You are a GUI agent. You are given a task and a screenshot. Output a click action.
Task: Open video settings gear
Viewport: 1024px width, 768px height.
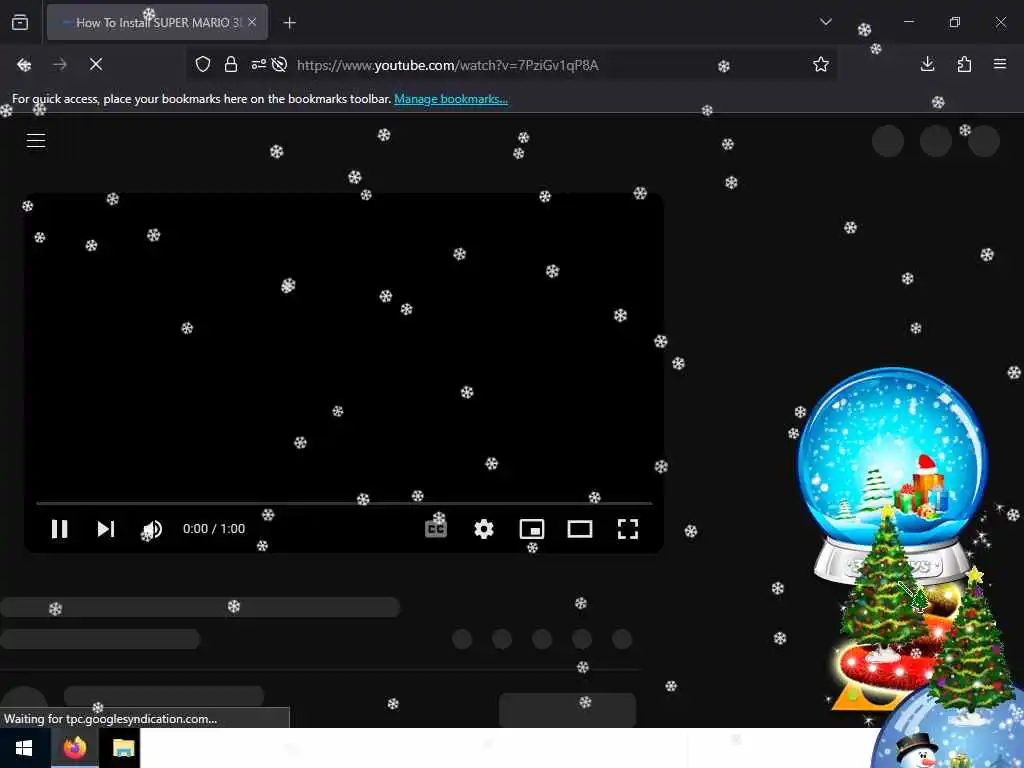pos(484,529)
